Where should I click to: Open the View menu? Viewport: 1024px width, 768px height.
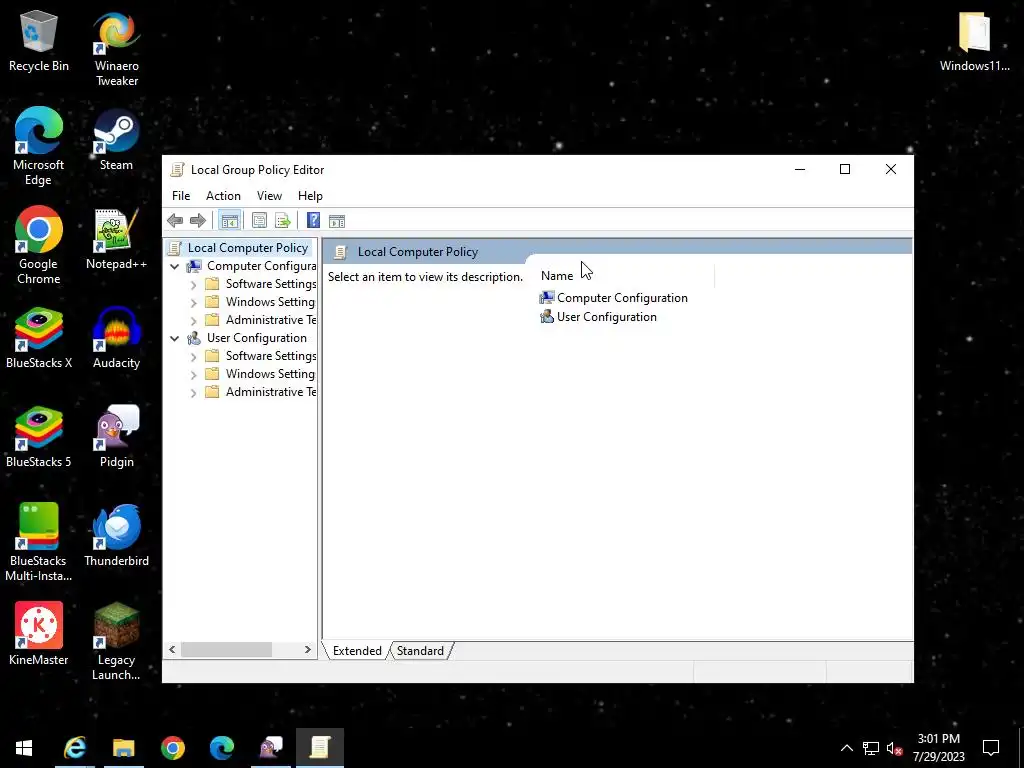coord(269,196)
